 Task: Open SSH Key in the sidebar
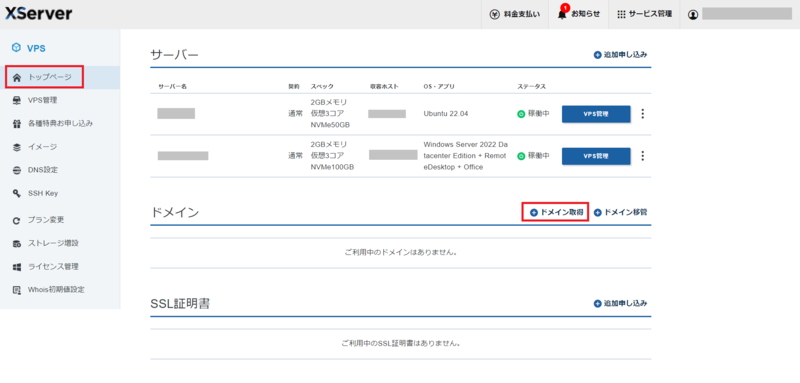60,193
